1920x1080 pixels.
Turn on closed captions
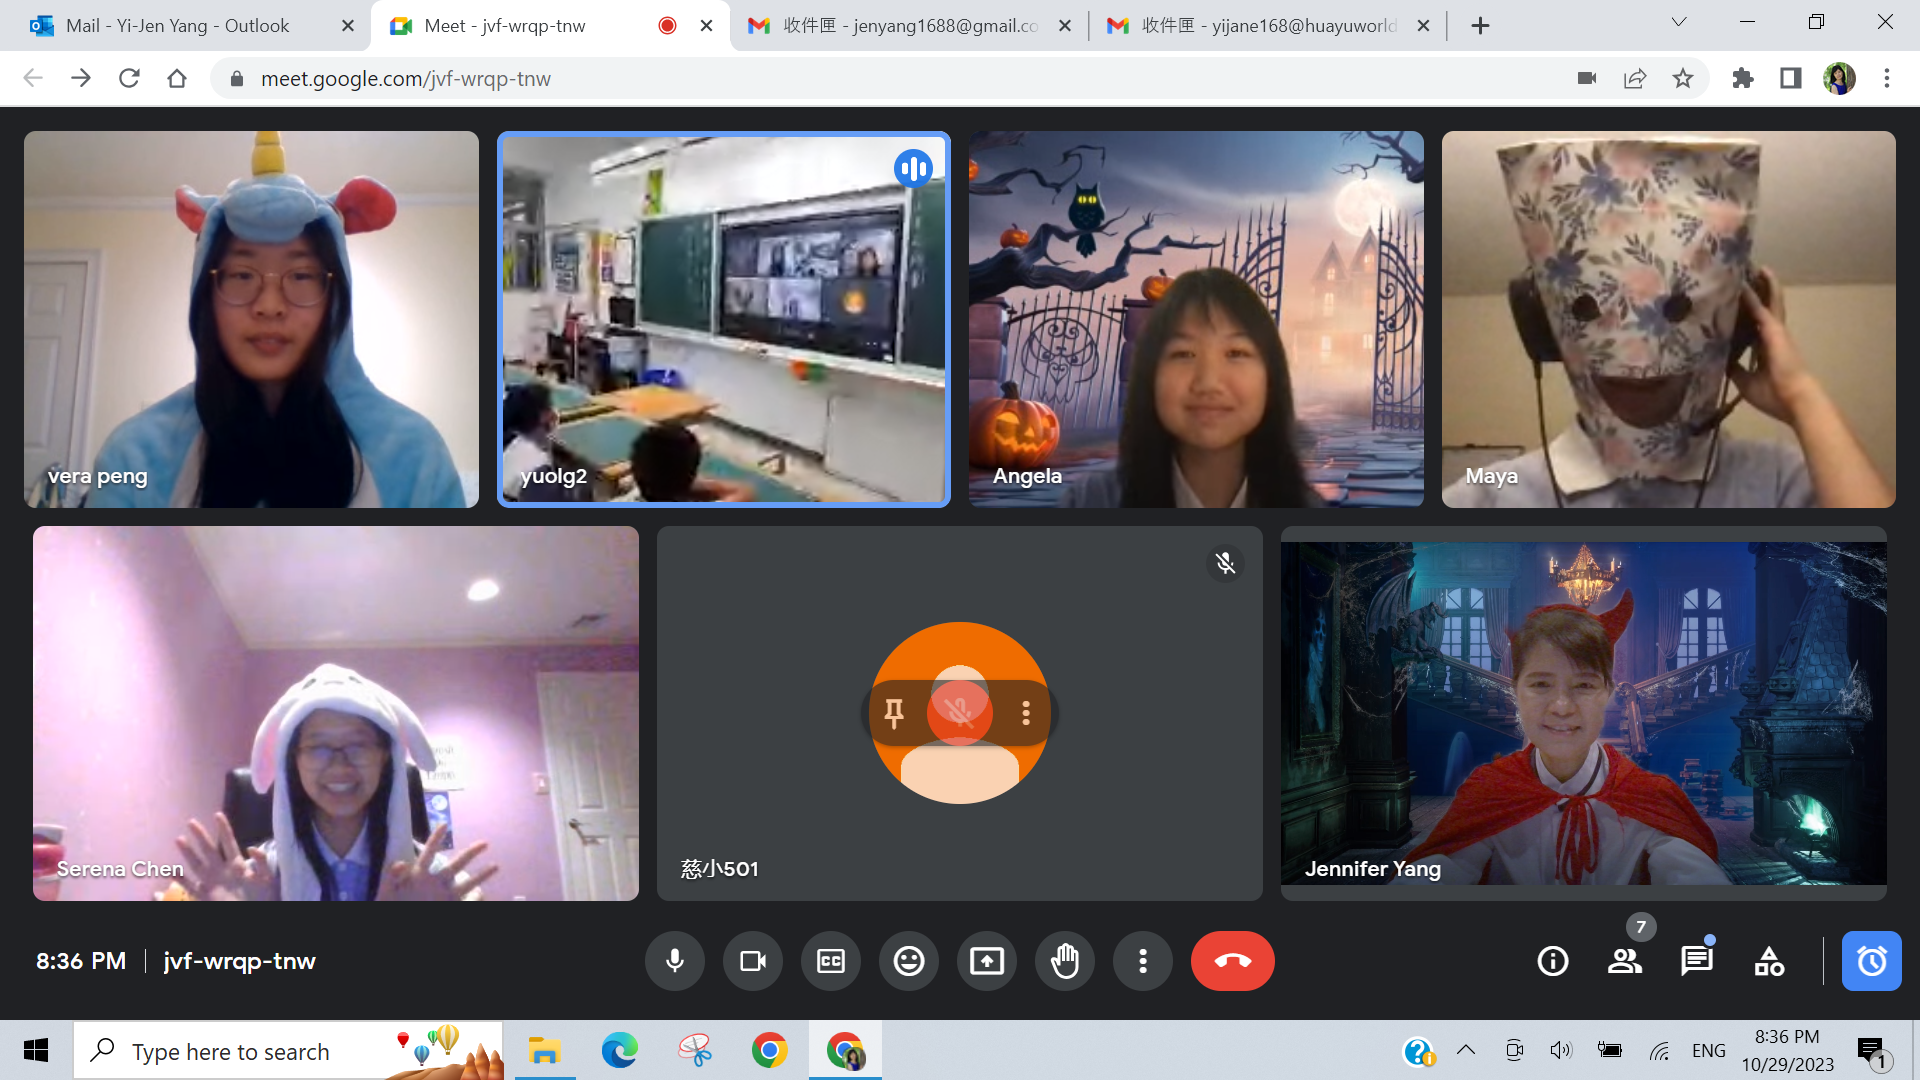[831, 961]
